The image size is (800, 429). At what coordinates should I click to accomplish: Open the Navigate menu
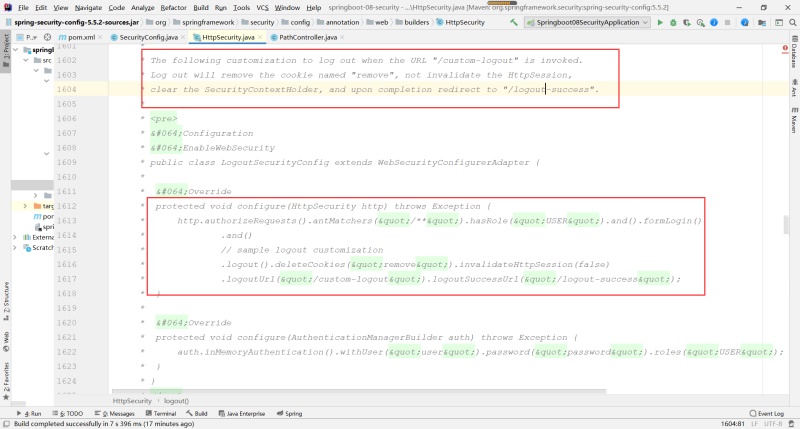coord(88,8)
